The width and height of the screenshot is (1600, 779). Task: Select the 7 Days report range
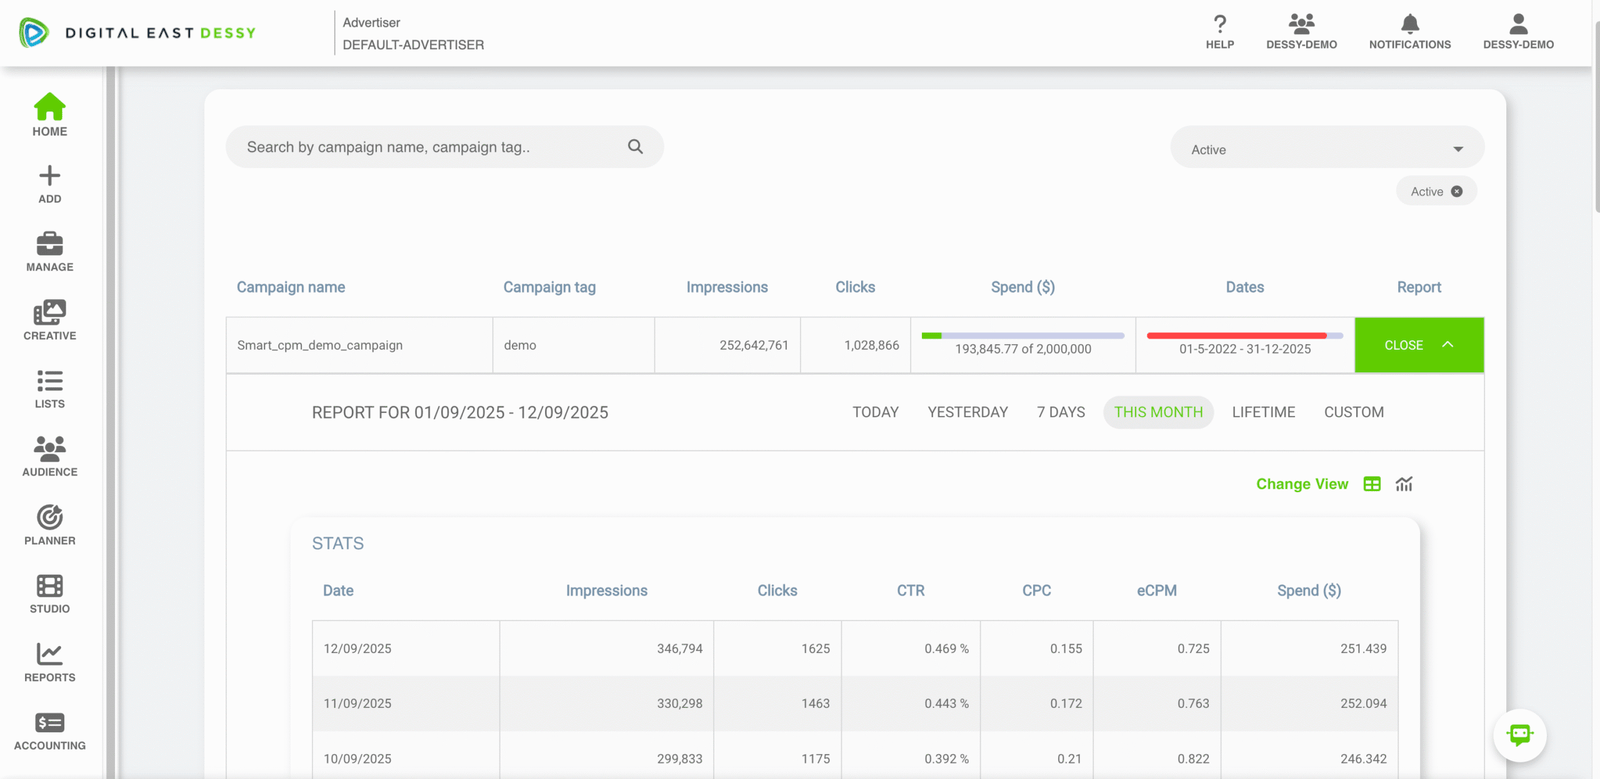click(1060, 412)
